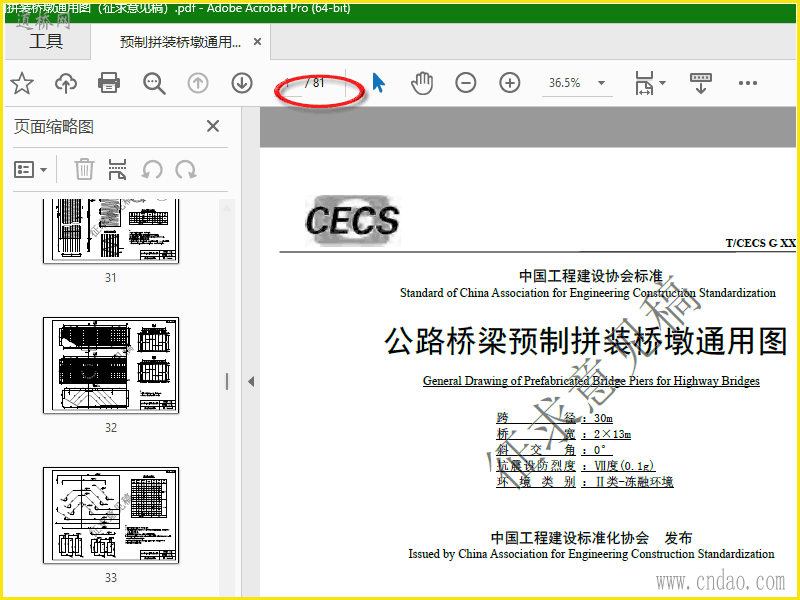
Task: Click the 页面缩略图 panel title
Action: click(x=54, y=126)
